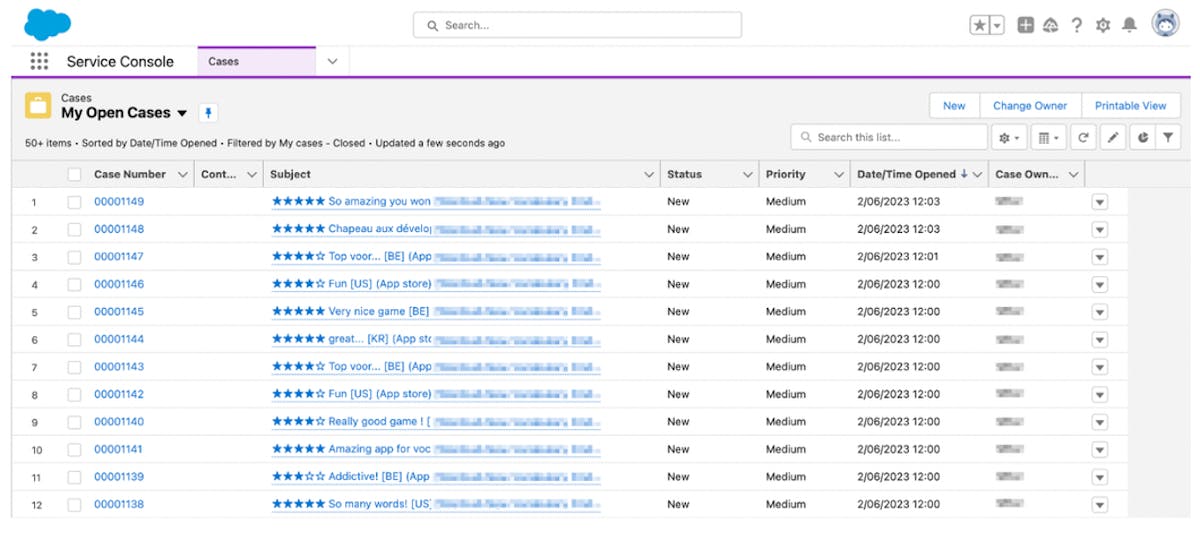
Task: Open case number 00001138 link
Action: click(119, 504)
